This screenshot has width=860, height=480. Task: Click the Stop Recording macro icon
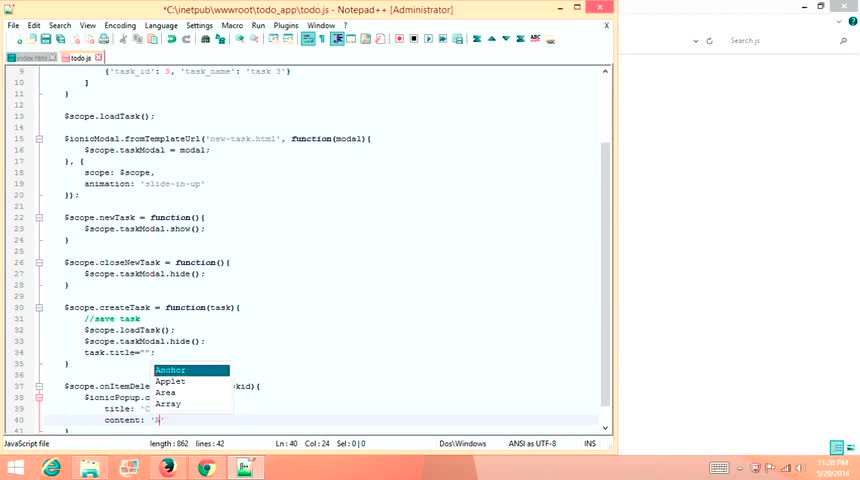tap(414, 39)
